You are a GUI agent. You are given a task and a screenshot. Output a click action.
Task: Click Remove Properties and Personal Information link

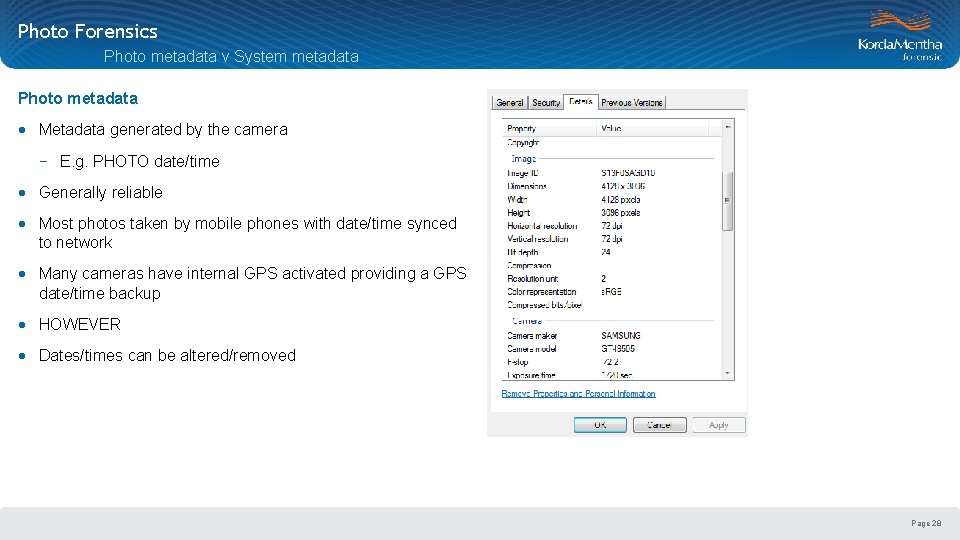tap(579, 394)
